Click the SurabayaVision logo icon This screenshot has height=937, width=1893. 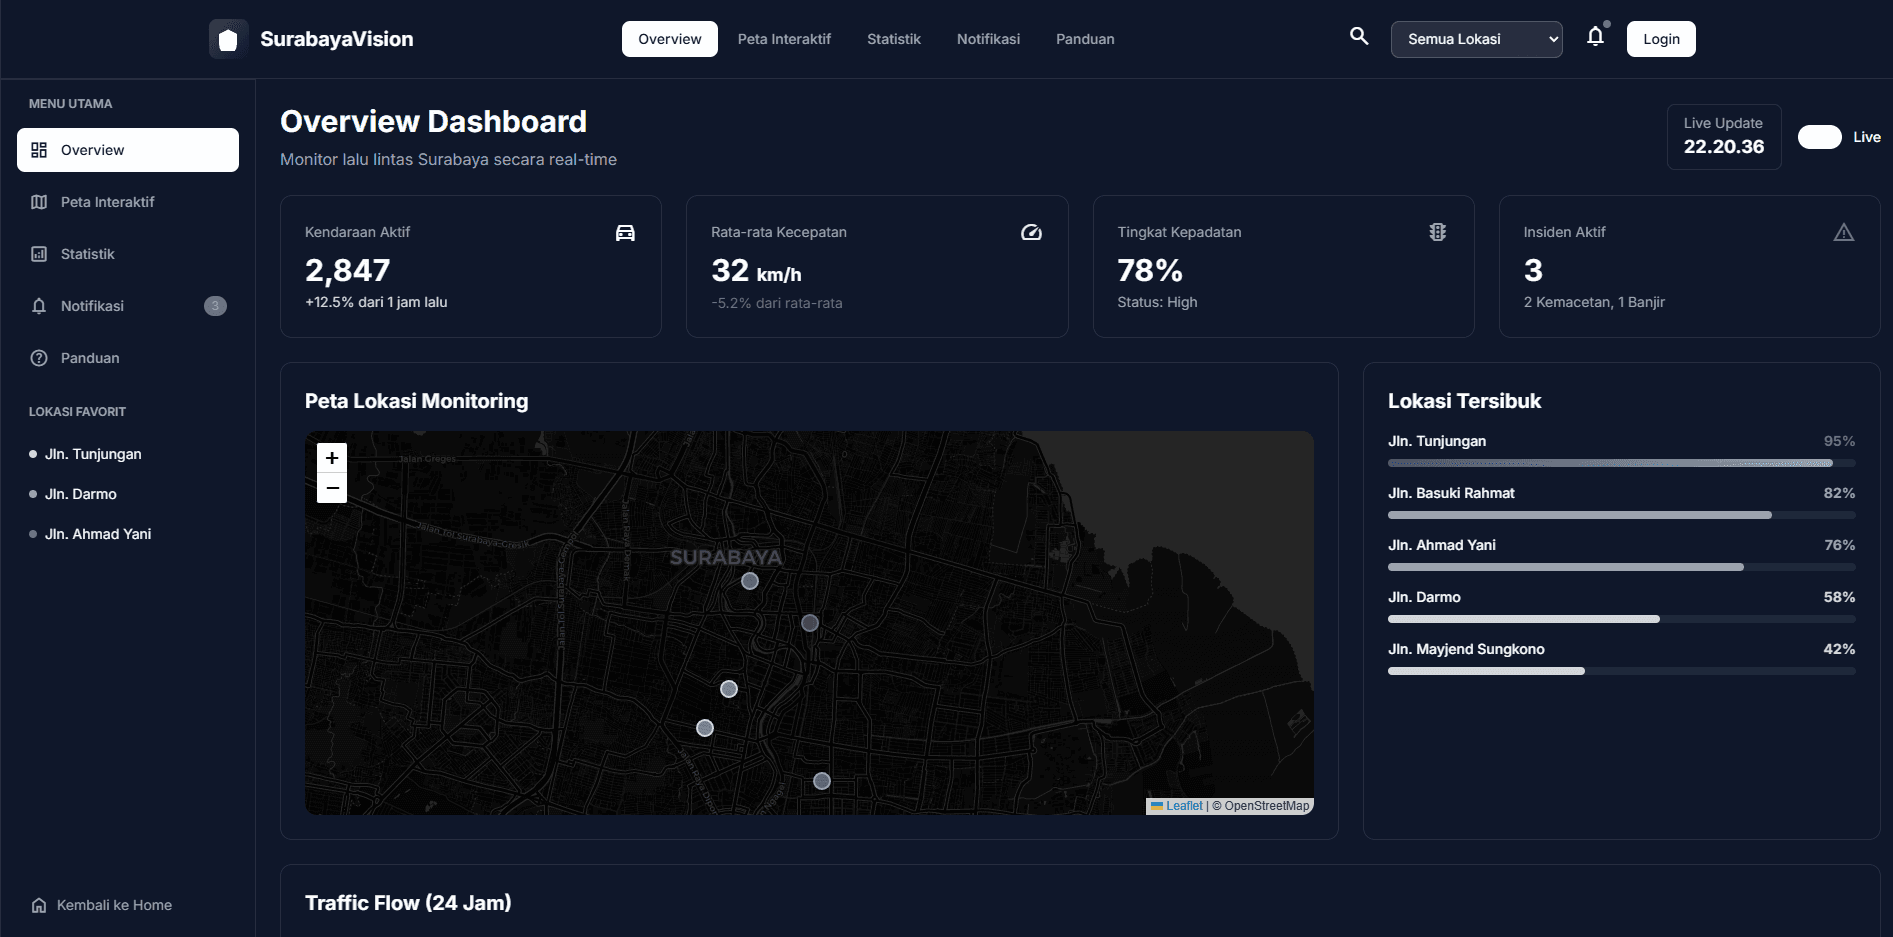(x=228, y=38)
